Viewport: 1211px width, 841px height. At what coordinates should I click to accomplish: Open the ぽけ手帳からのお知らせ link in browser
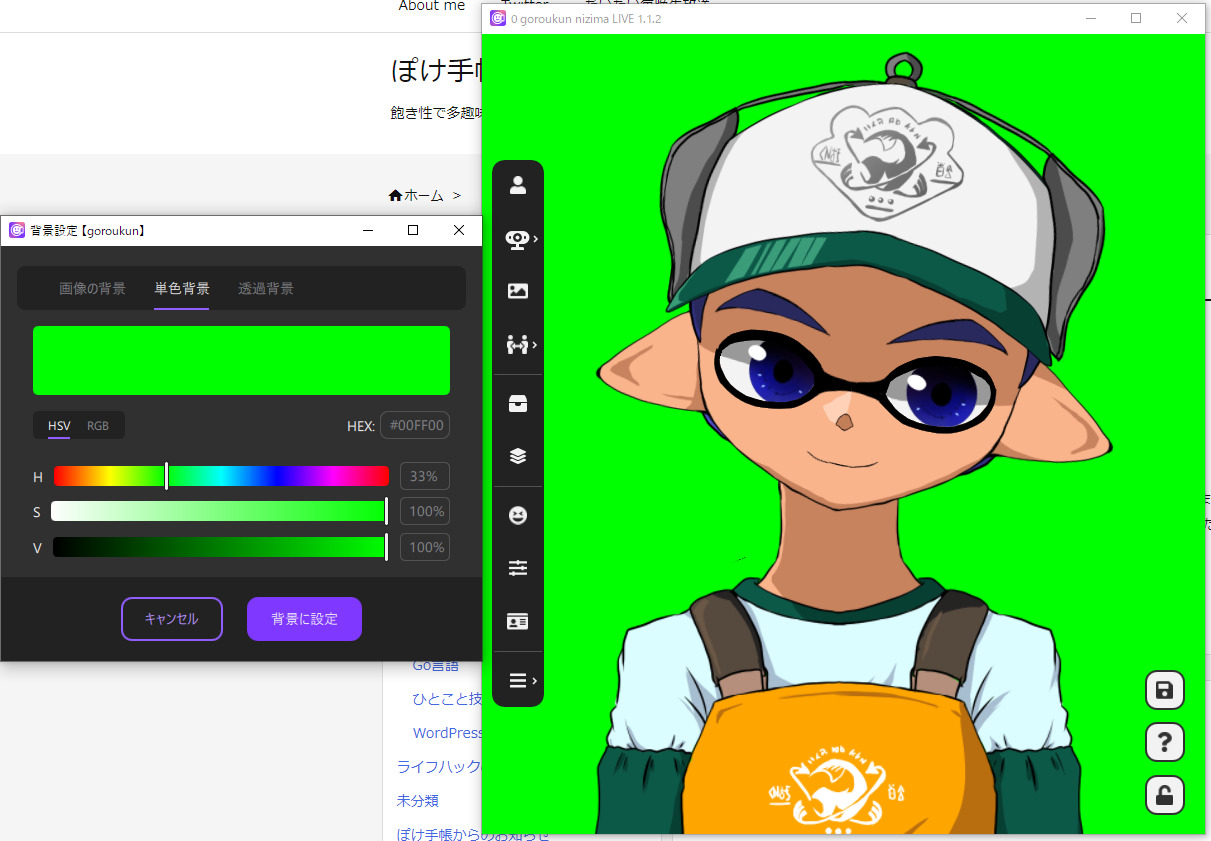(x=472, y=834)
